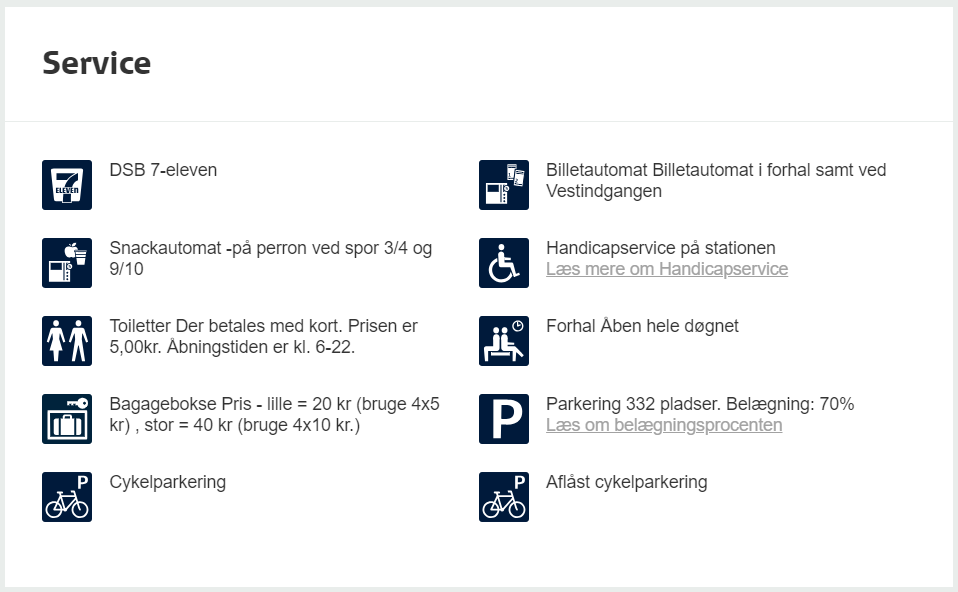
Task: Click the Aflåst cykelparkering bicycle icon
Action: click(503, 497)
